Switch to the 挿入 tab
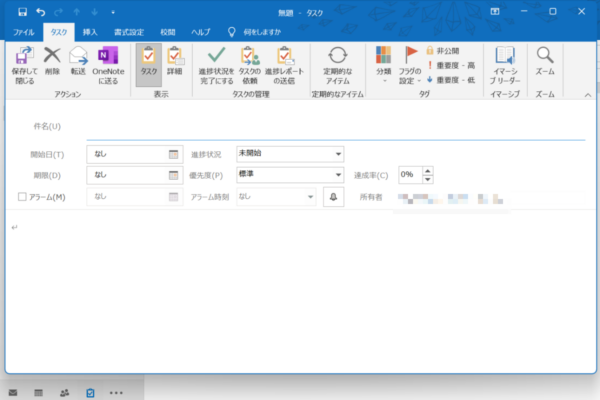 point(90,32)
